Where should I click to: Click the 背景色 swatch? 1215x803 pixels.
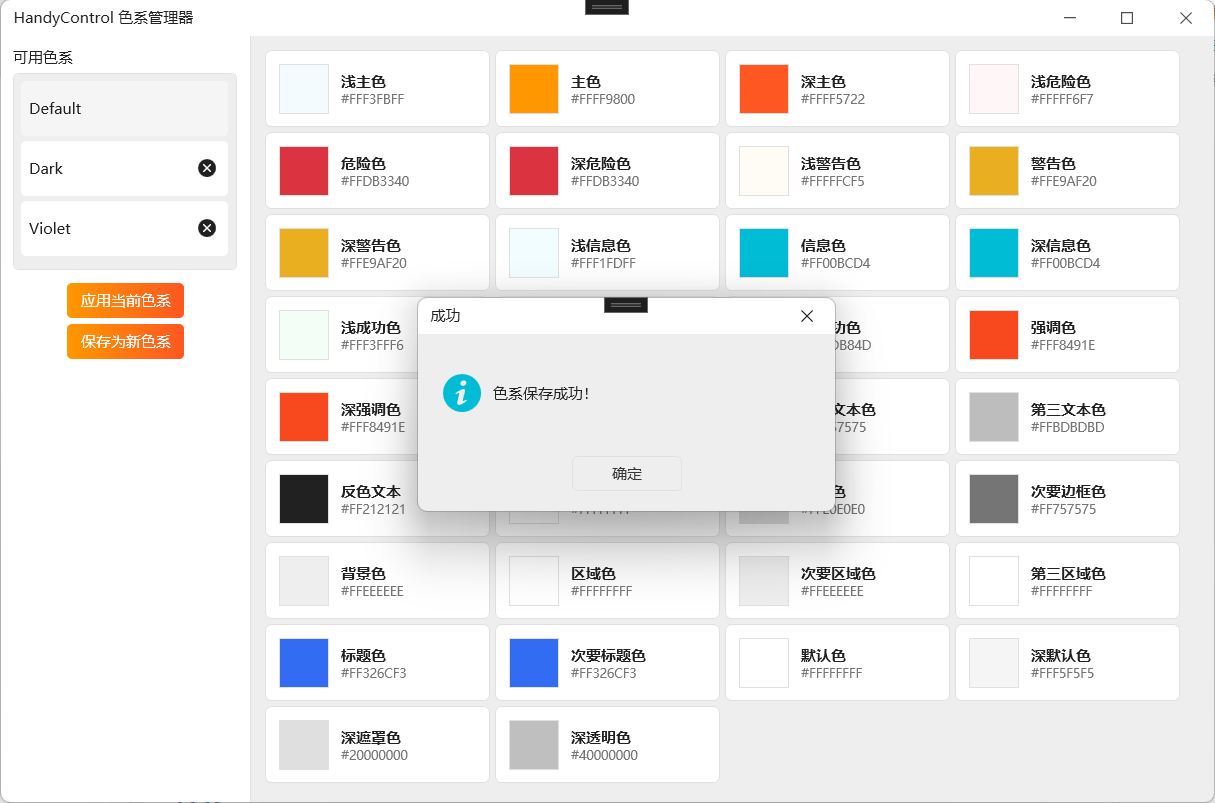click(304, 581)
